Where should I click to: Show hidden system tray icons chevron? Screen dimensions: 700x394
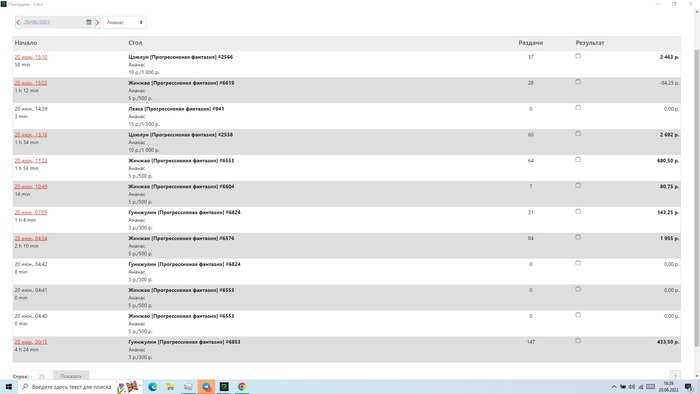pos(614,387)
